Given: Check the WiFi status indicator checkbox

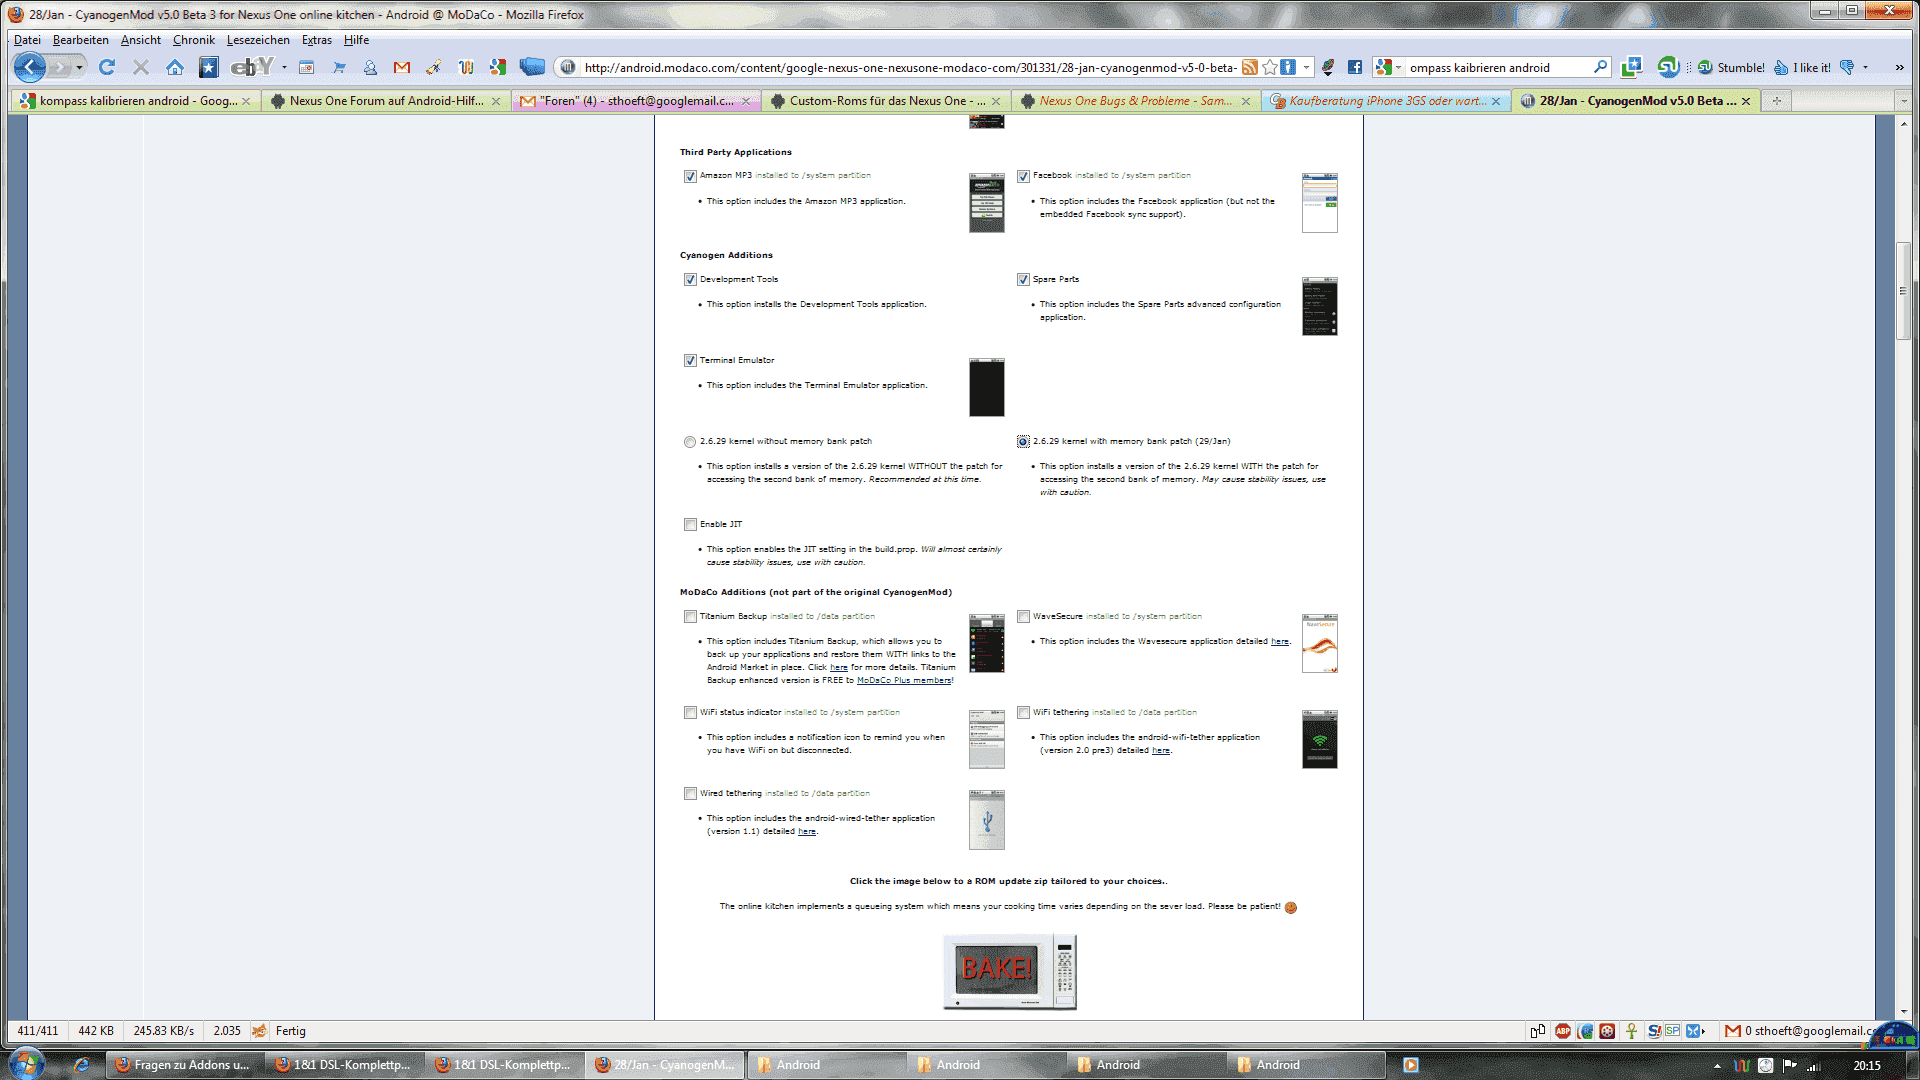Looking at the screenshot, I should coord(690,713).
